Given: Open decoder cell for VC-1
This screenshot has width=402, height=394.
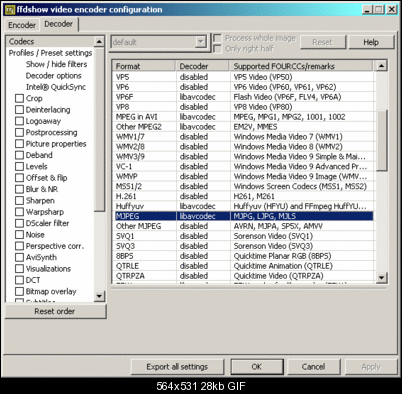Looking at the screenshot, I should pos(203,167).
